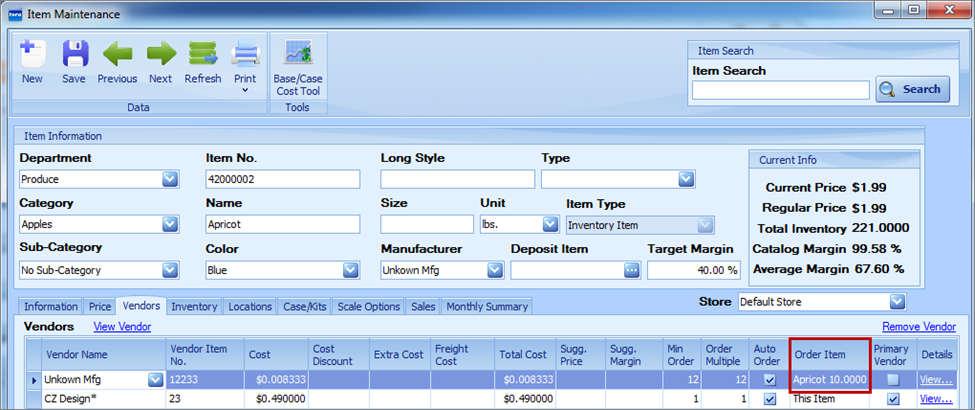Image resolution: width=975 pixels, height=410 pixels.
Task: Open the Store dropdown
Action: point(897,301)
